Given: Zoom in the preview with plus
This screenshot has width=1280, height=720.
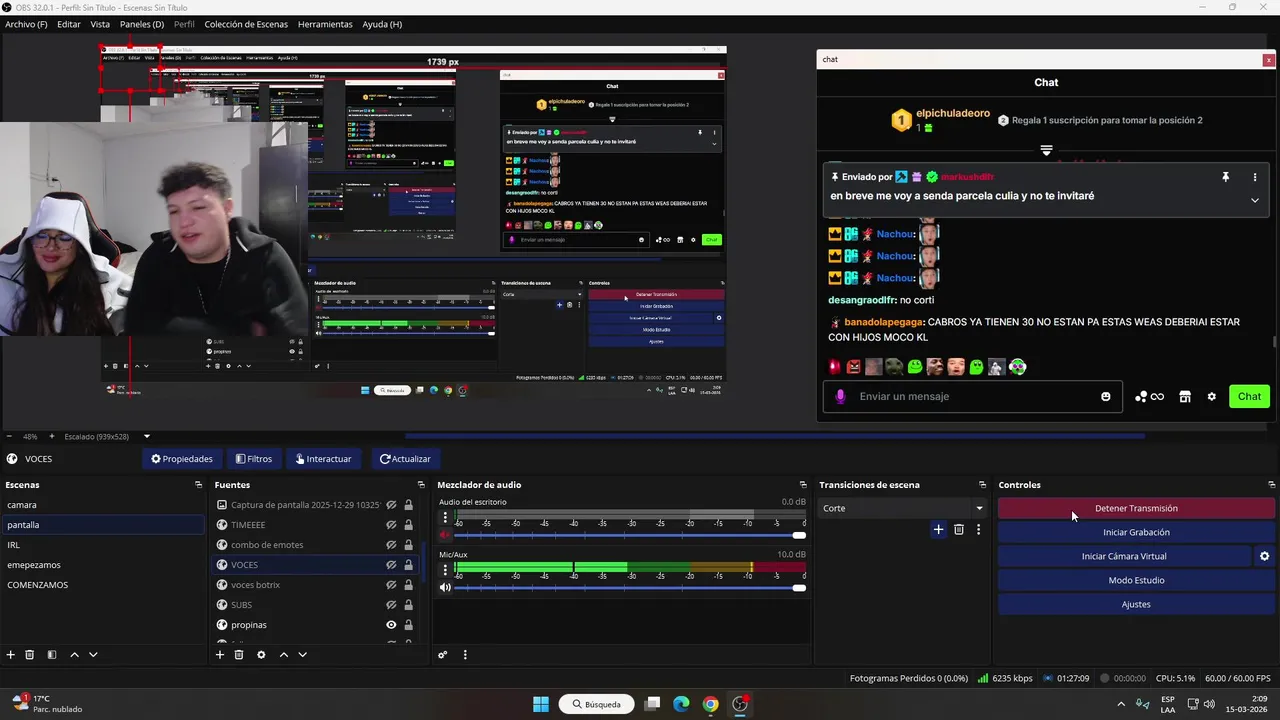Looking at the screenshot, I should [x=52, y=436].
